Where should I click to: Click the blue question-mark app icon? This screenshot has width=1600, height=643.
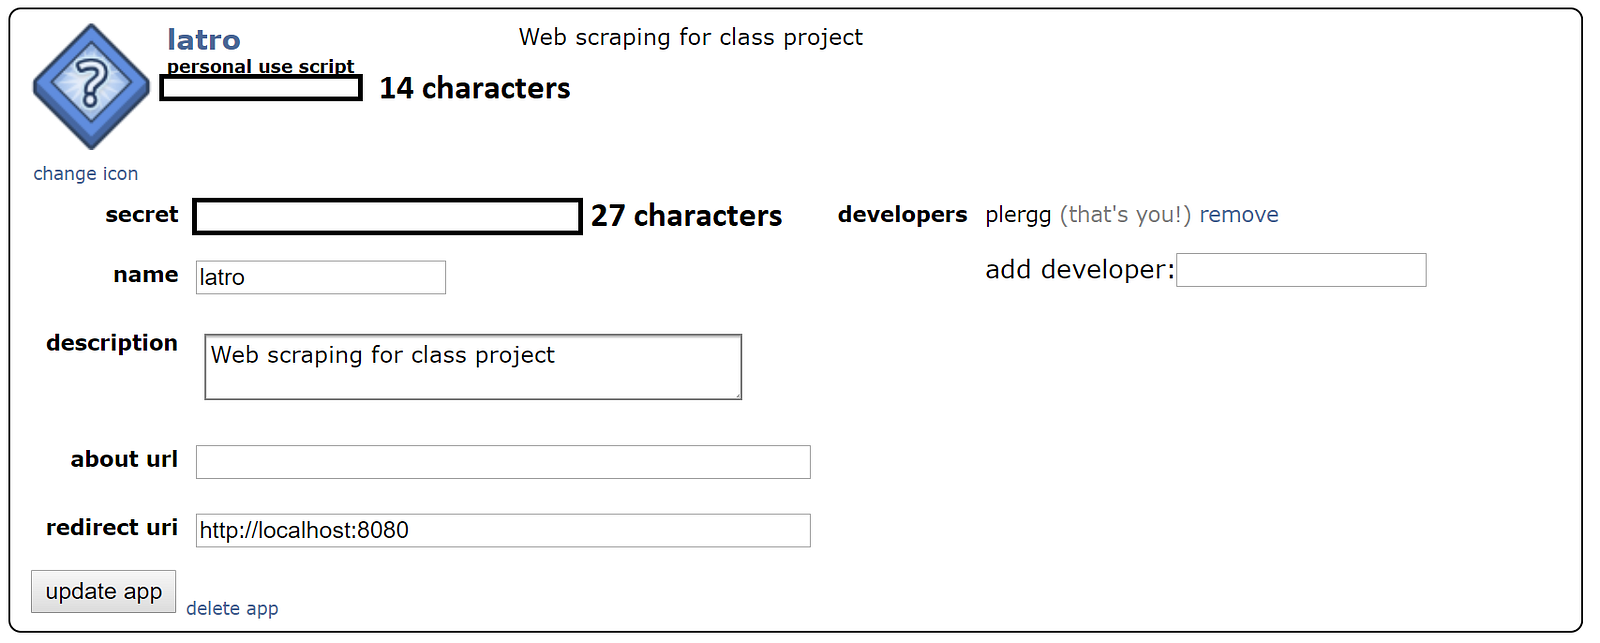[91, 87]
